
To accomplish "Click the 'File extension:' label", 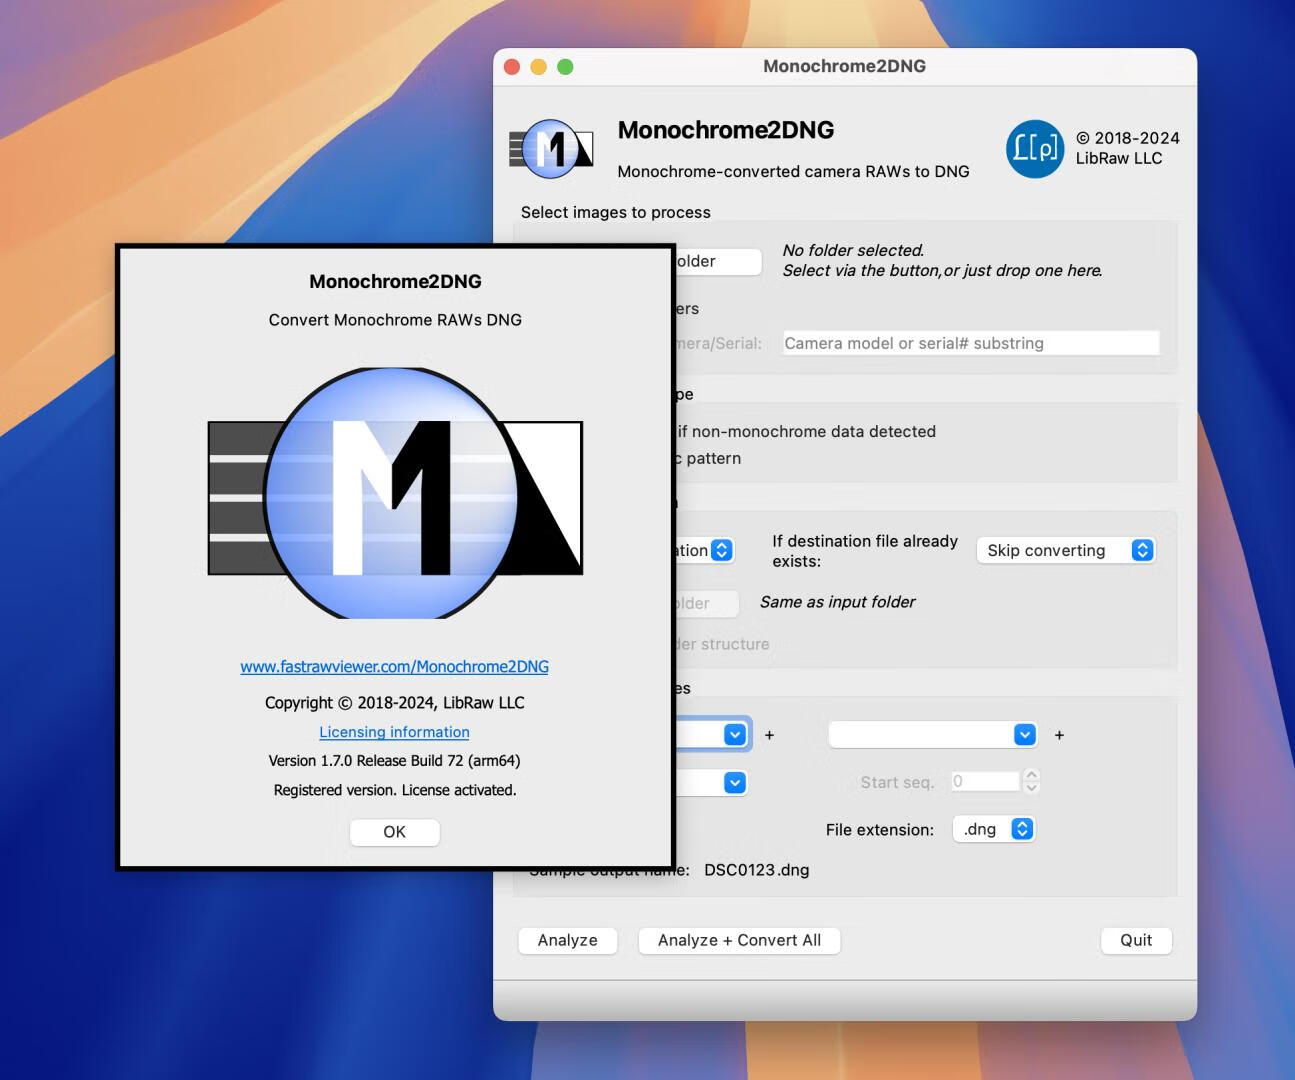I will (x=879, y=830).
